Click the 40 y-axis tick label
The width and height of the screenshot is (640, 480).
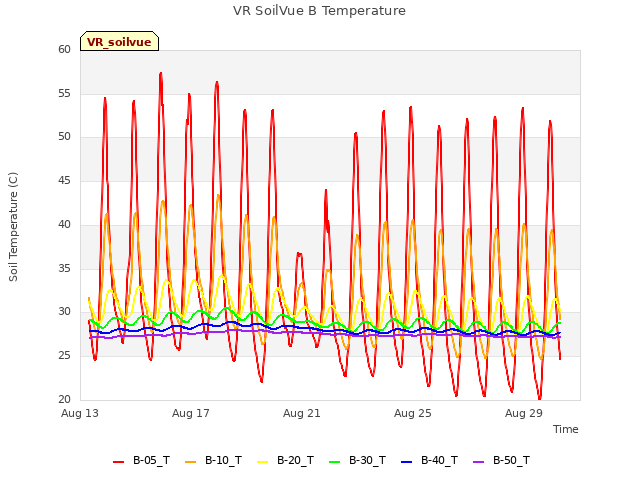64,224
